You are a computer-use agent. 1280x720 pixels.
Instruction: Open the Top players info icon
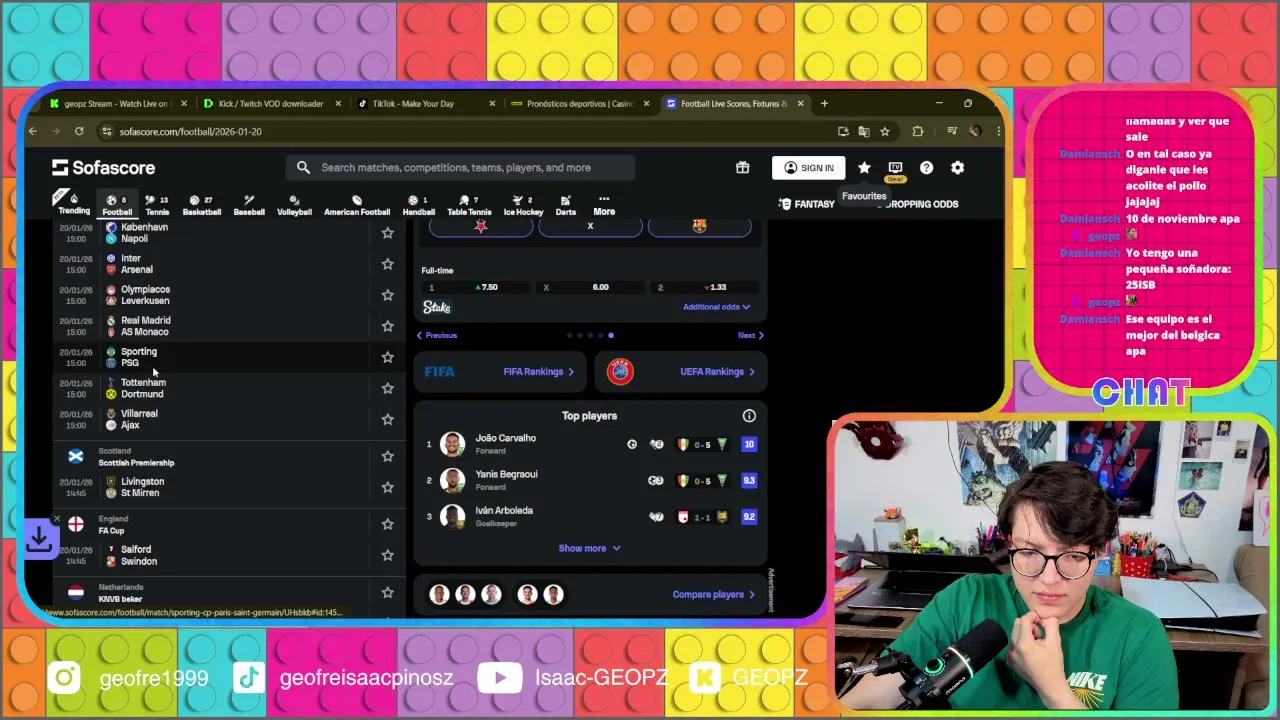point(749,416)
